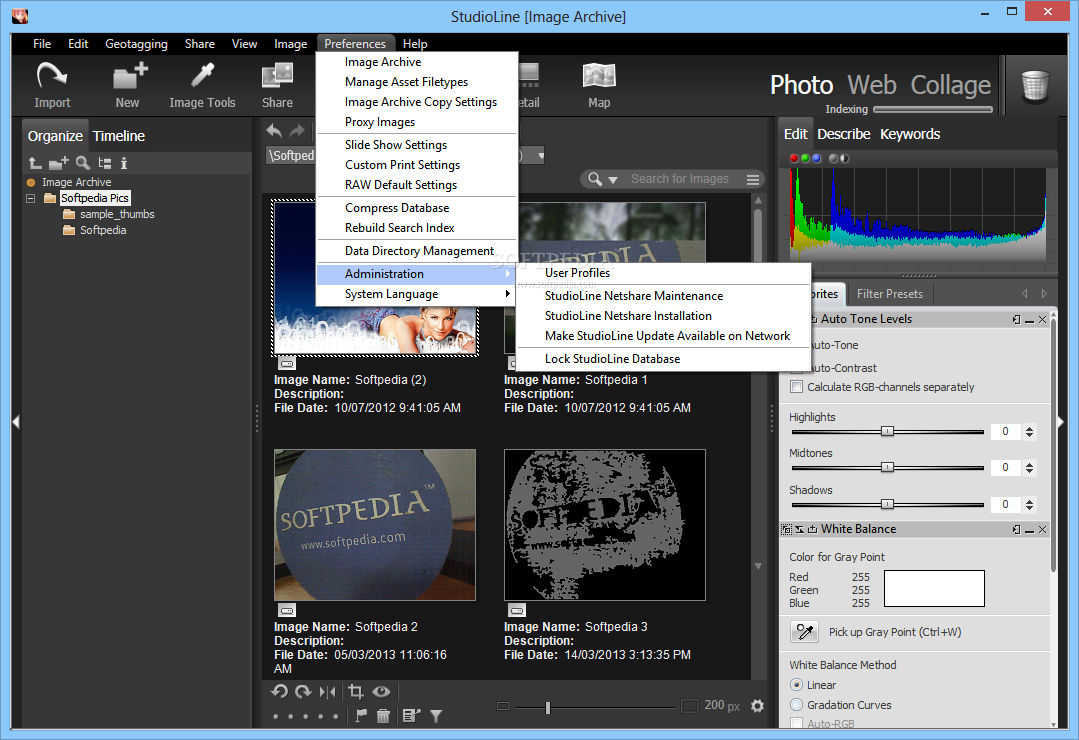Click the Search for Images field
This screenshot has height=740, width=1079.
point(679,179)
